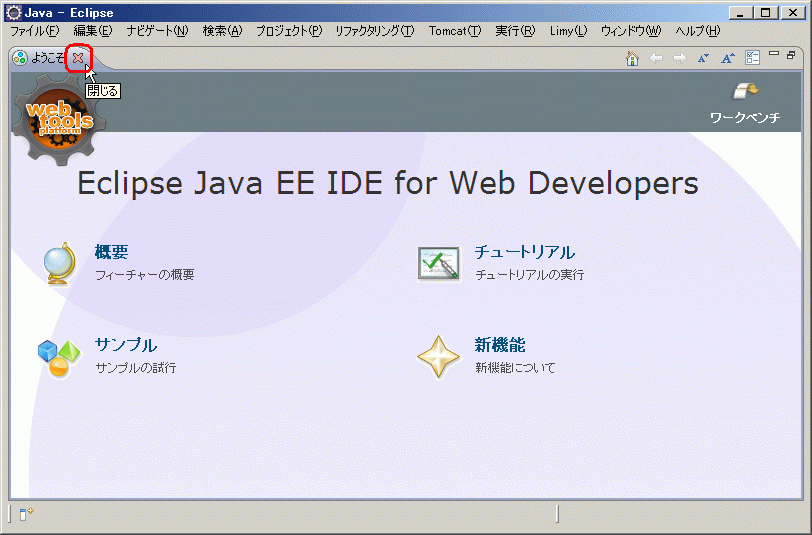Open the 検索(A) menu

(x=222, y=31)
